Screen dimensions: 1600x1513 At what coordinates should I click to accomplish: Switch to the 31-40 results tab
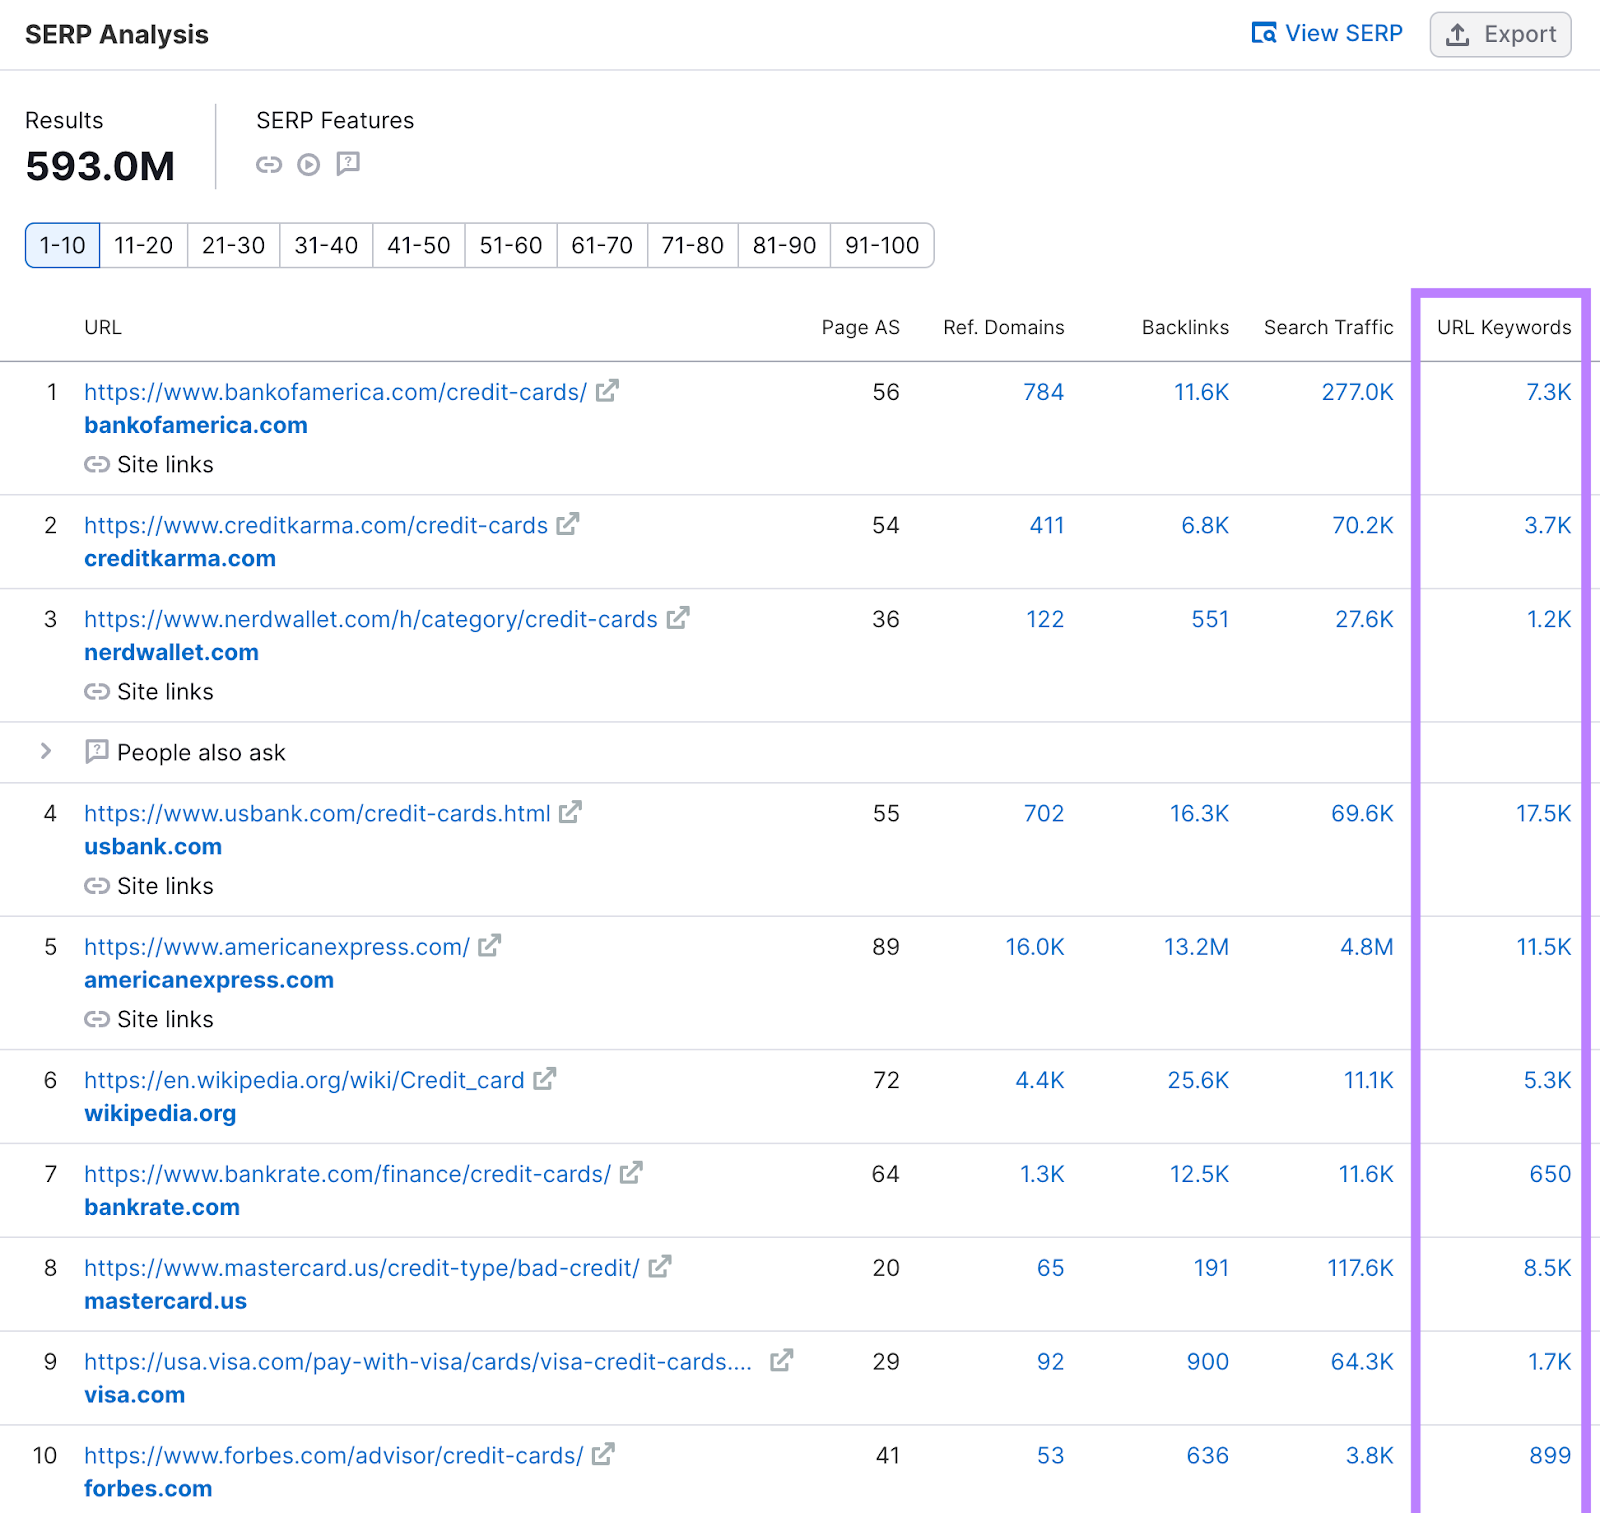point(326,245)
